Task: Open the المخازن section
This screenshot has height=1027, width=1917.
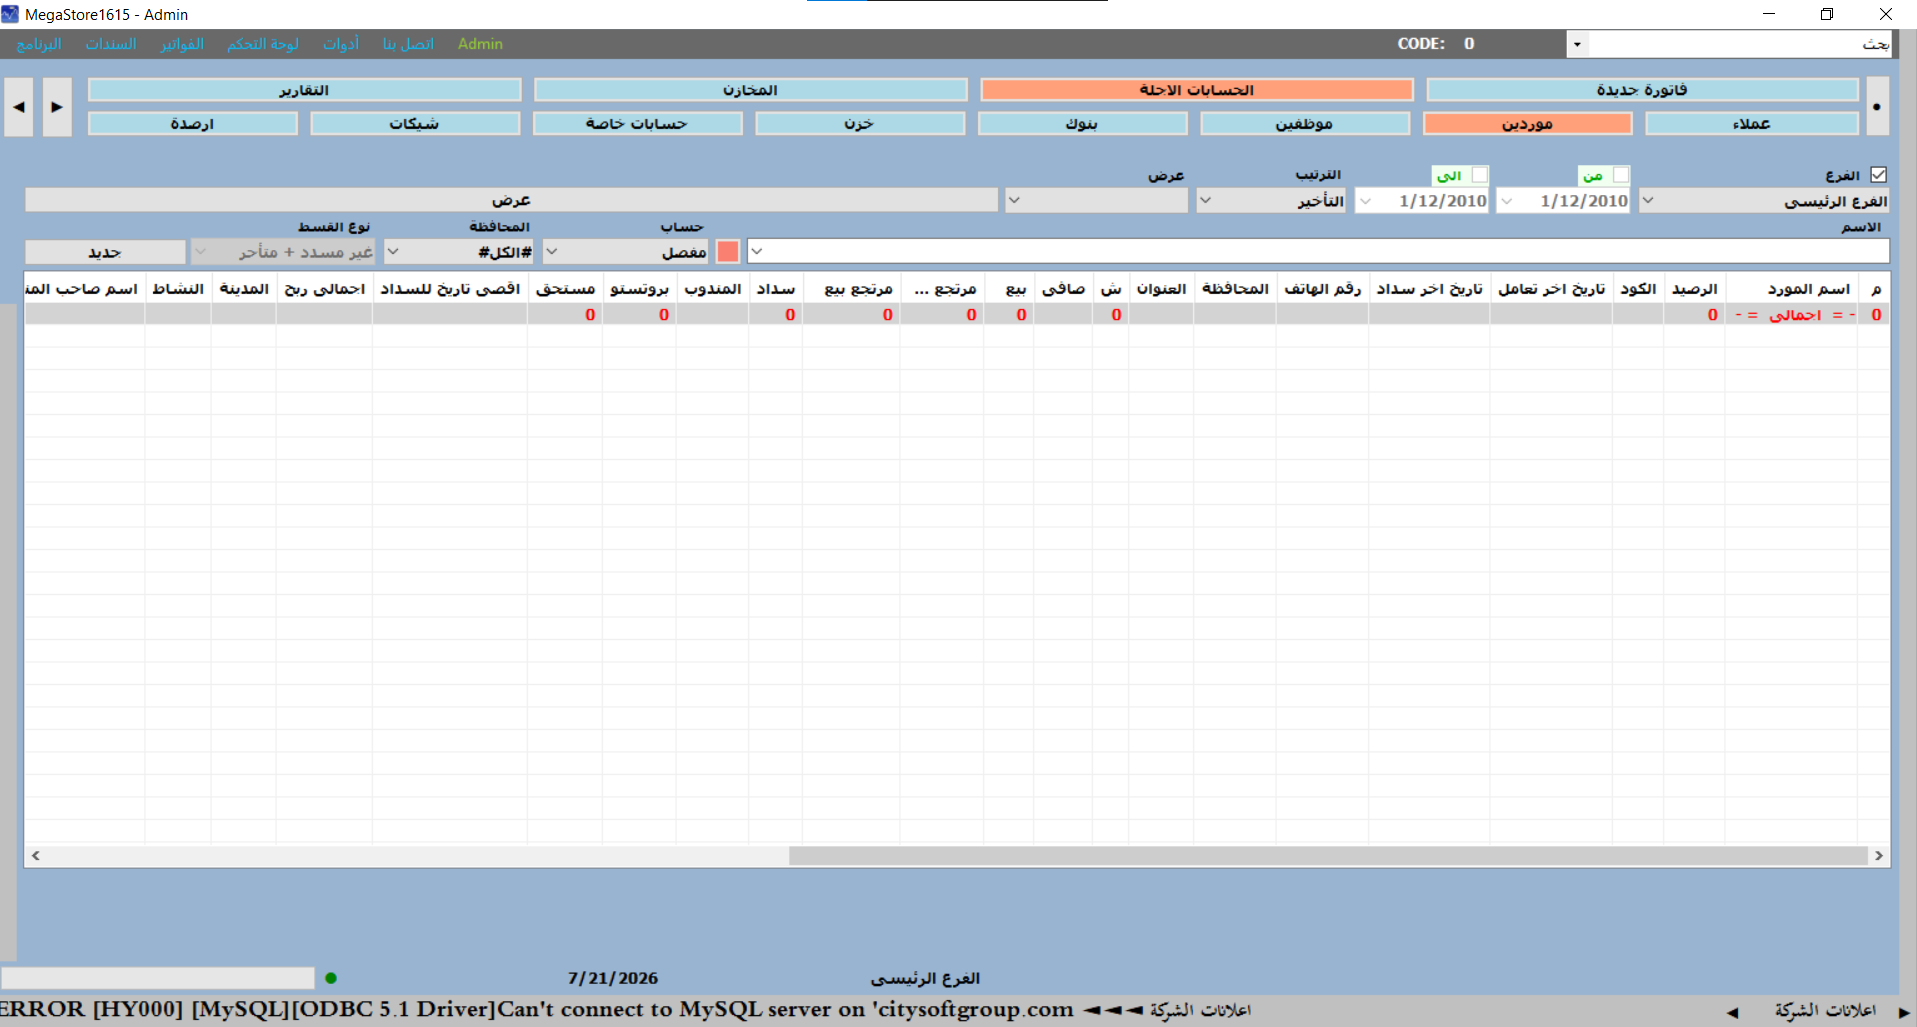Action: coord(751,90)
